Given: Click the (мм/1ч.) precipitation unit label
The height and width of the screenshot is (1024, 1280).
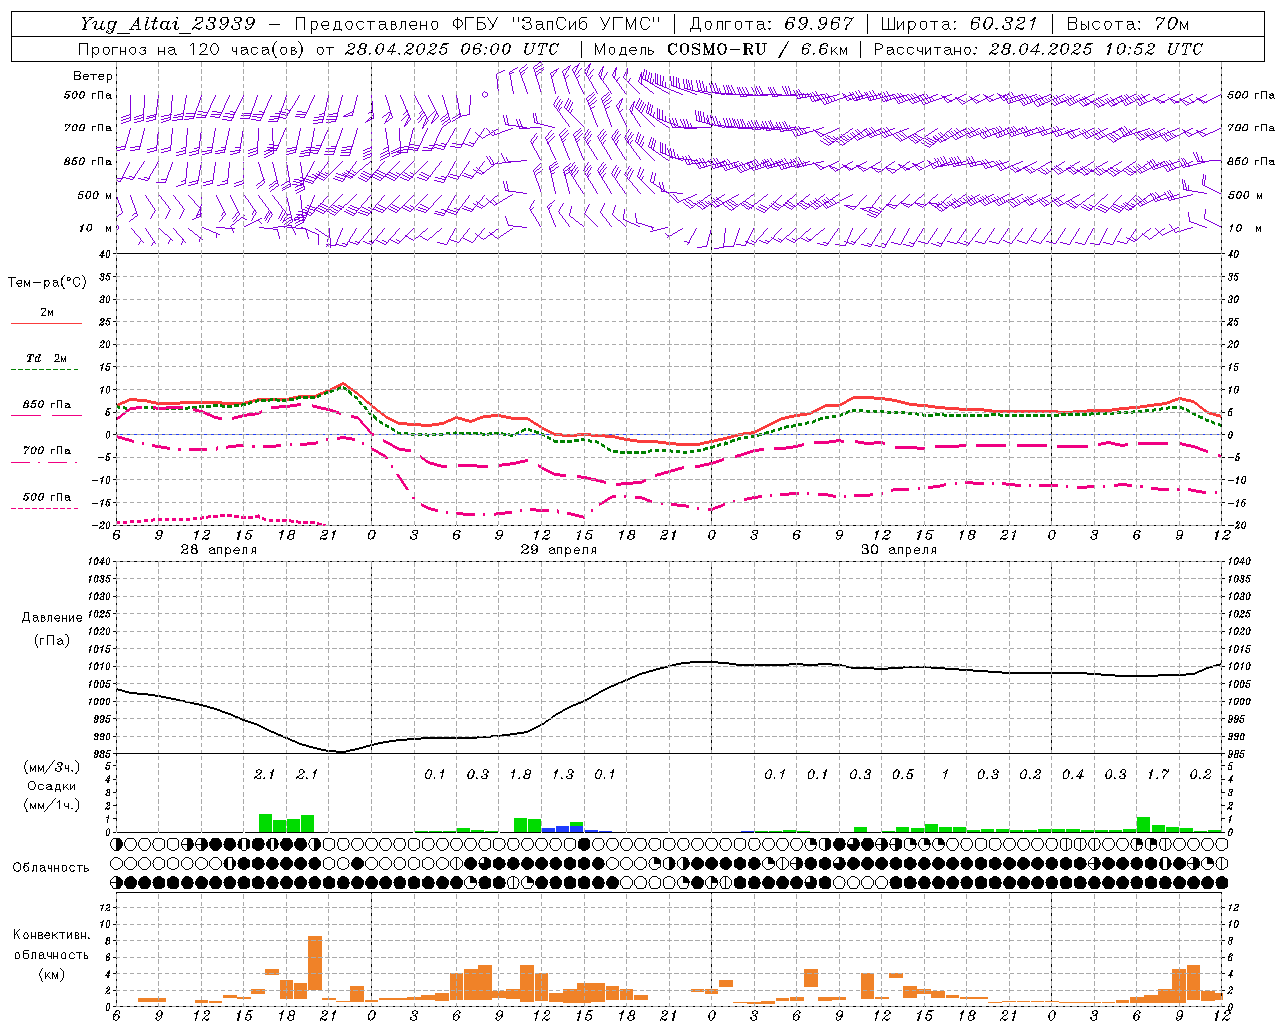Looking at the screenshot, I should pyautogui.click(x=51, y=805).
